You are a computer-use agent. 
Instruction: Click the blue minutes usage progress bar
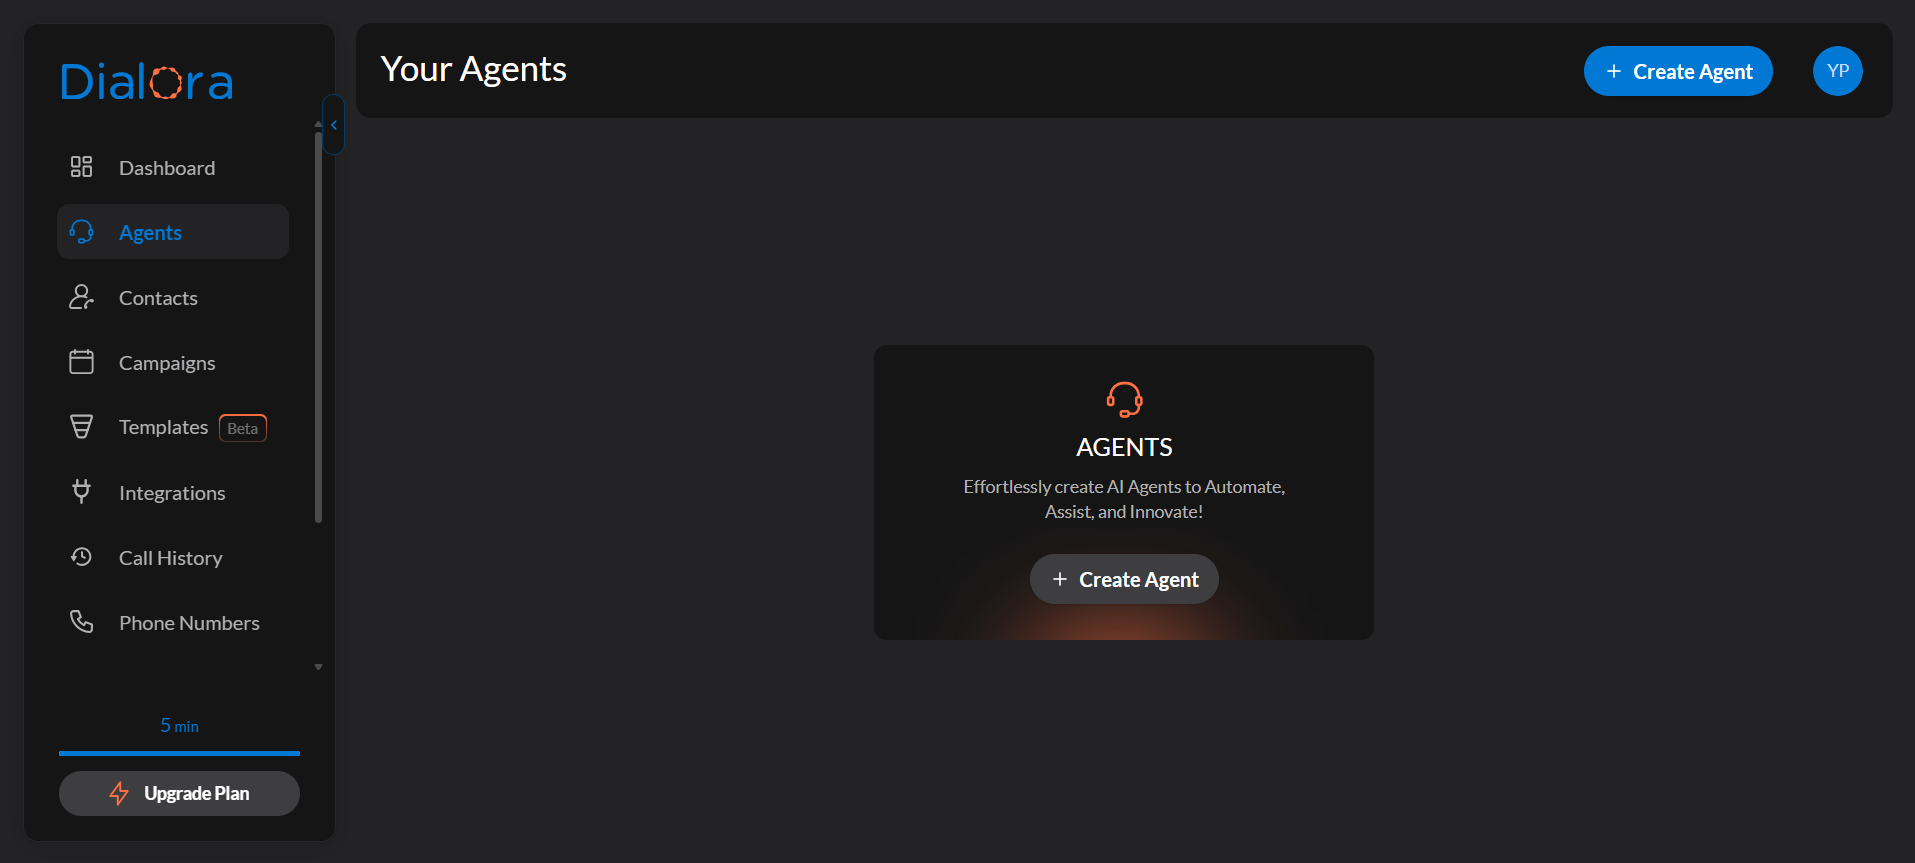(179, 752)
